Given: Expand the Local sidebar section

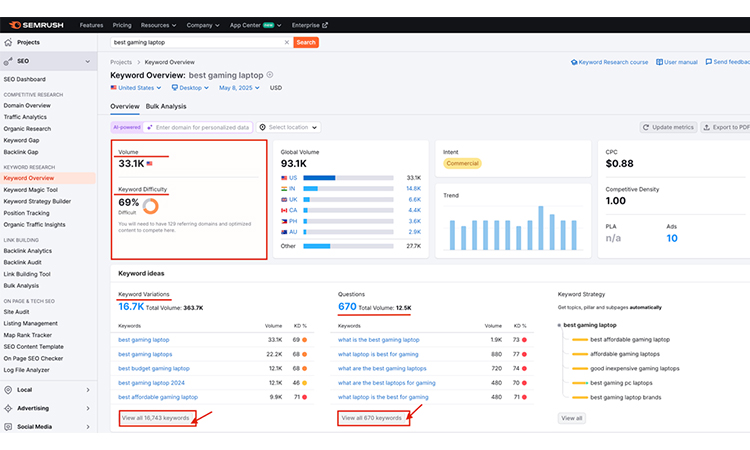Looking at the screenshot, I should (88, 390).
